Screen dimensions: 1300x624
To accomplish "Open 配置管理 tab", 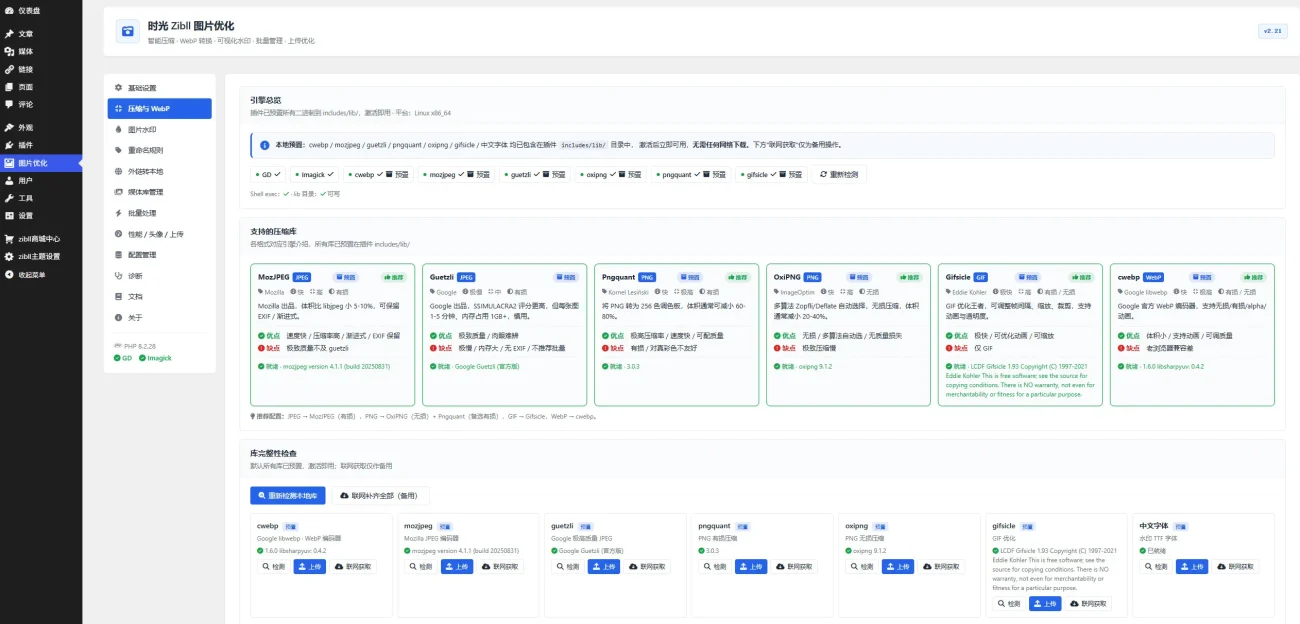I will click(160, 255).
